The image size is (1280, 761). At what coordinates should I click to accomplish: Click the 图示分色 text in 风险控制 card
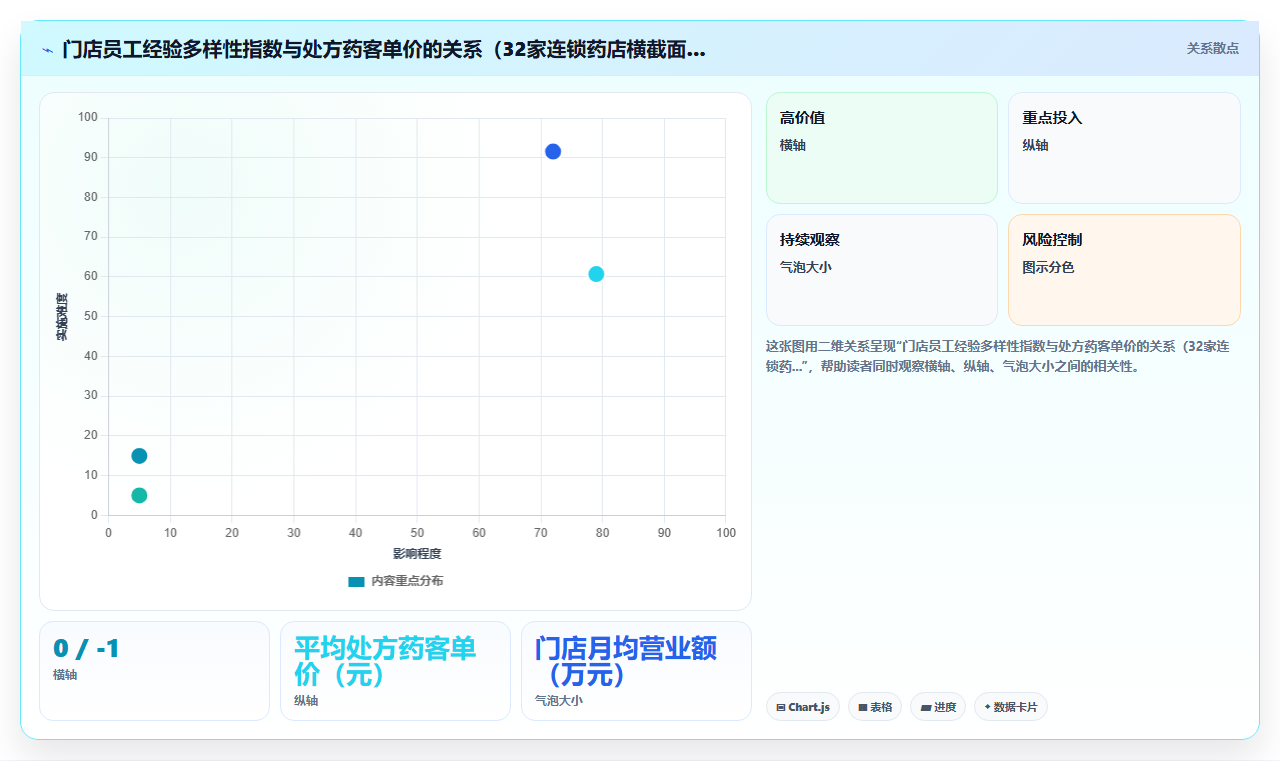click(x=1048, y=268)
